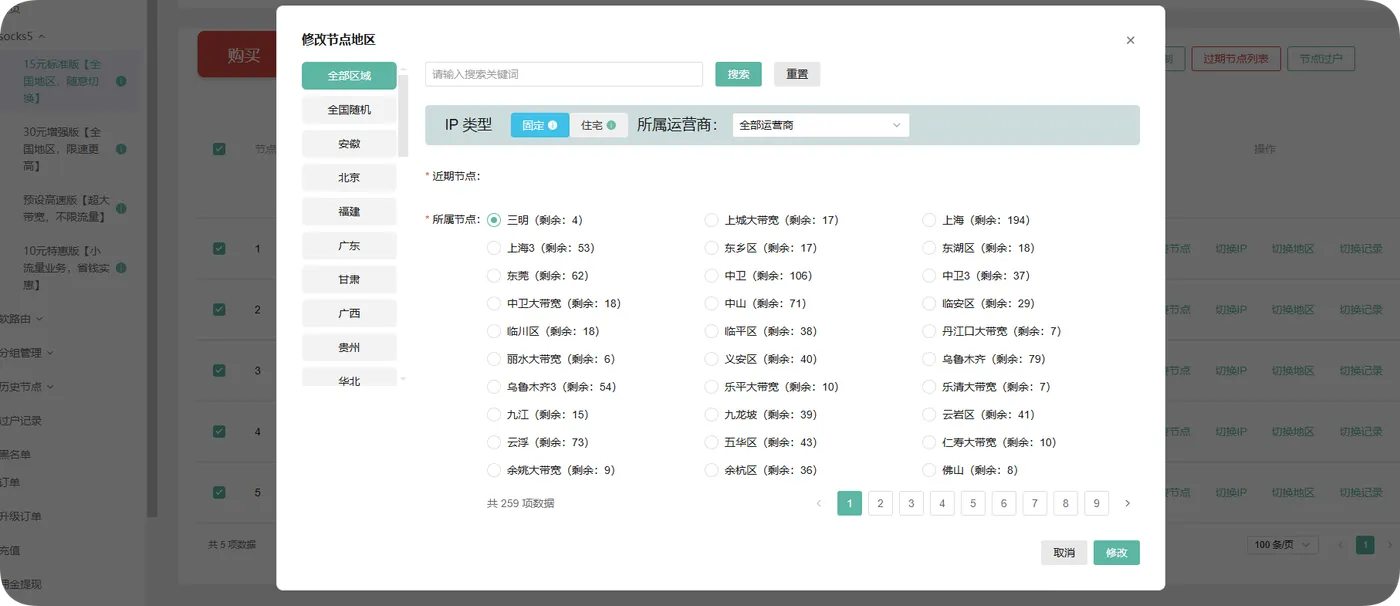
Task: Toggle the checkbox for row 3
Action: click(219, 370)
